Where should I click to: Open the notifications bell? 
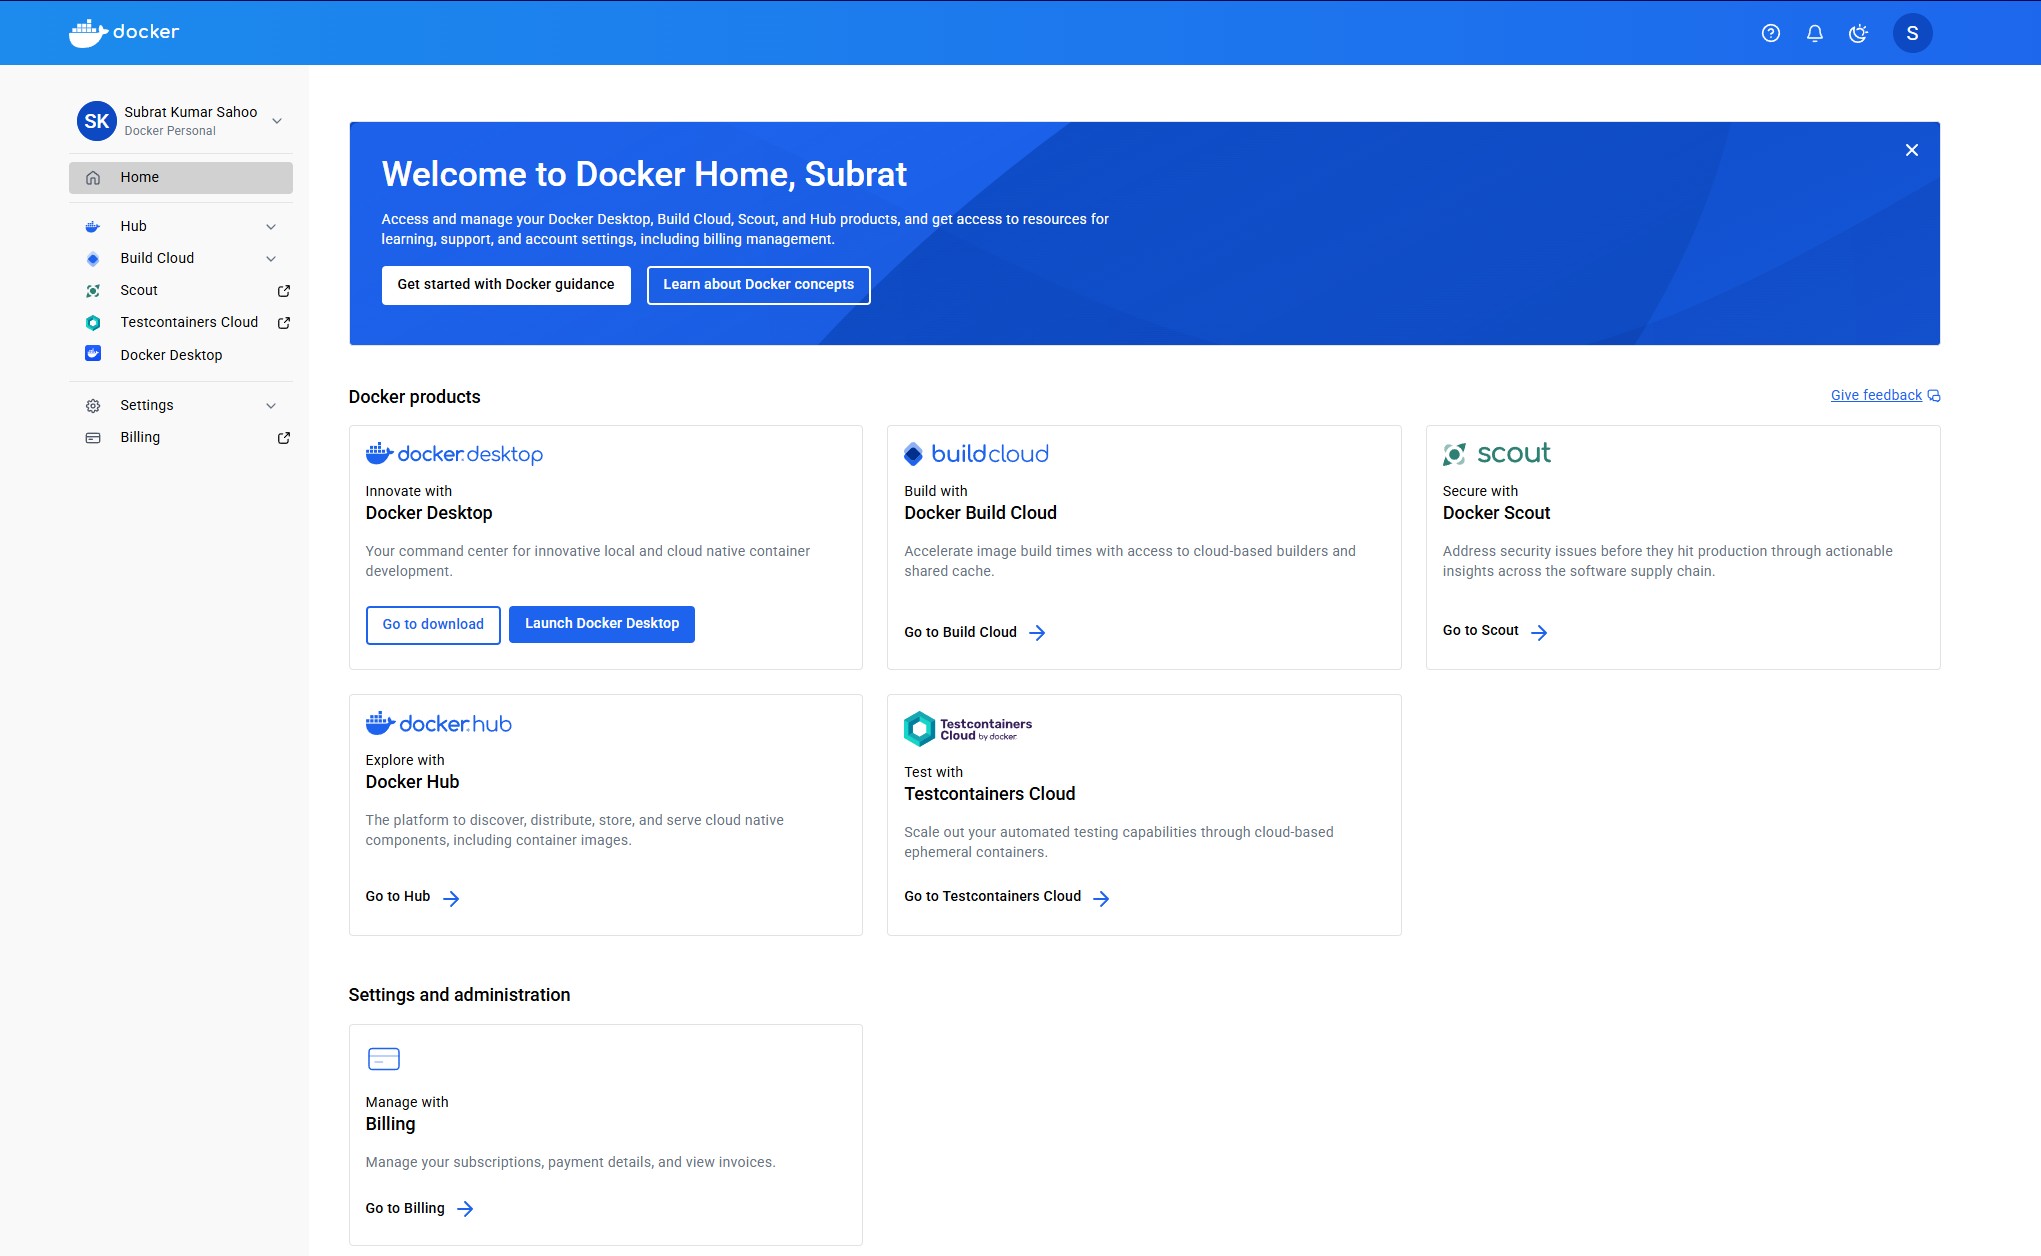coord(1814,33)
